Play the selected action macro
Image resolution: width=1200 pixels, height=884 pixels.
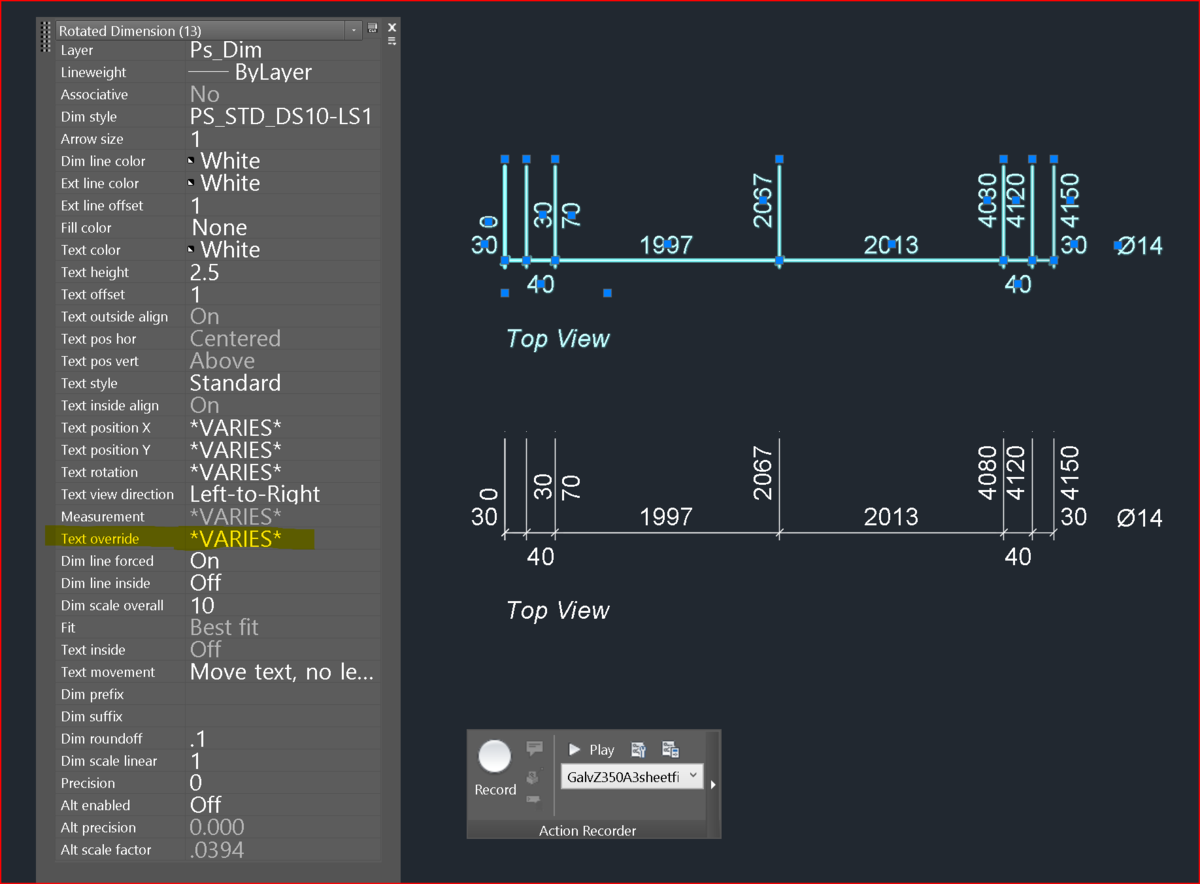(591, 749)
